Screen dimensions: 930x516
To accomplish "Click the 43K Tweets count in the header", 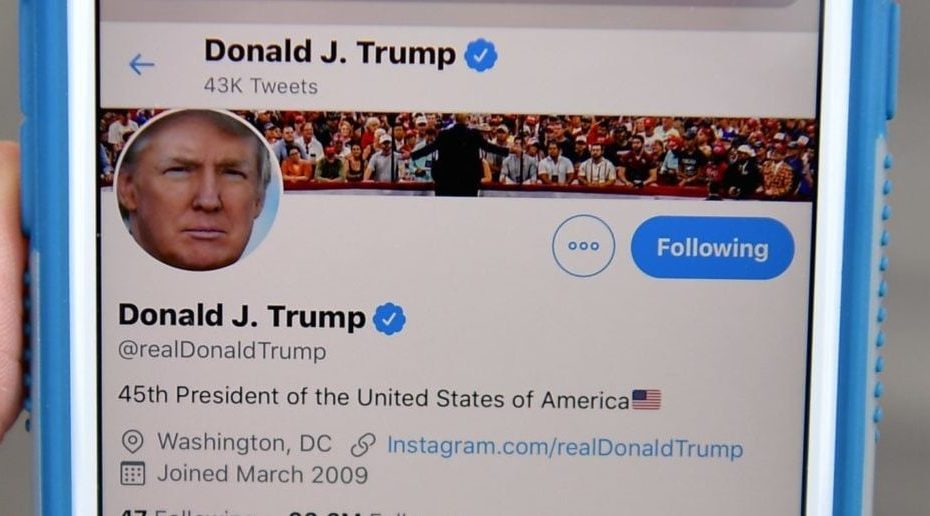I will click(260, 87).
